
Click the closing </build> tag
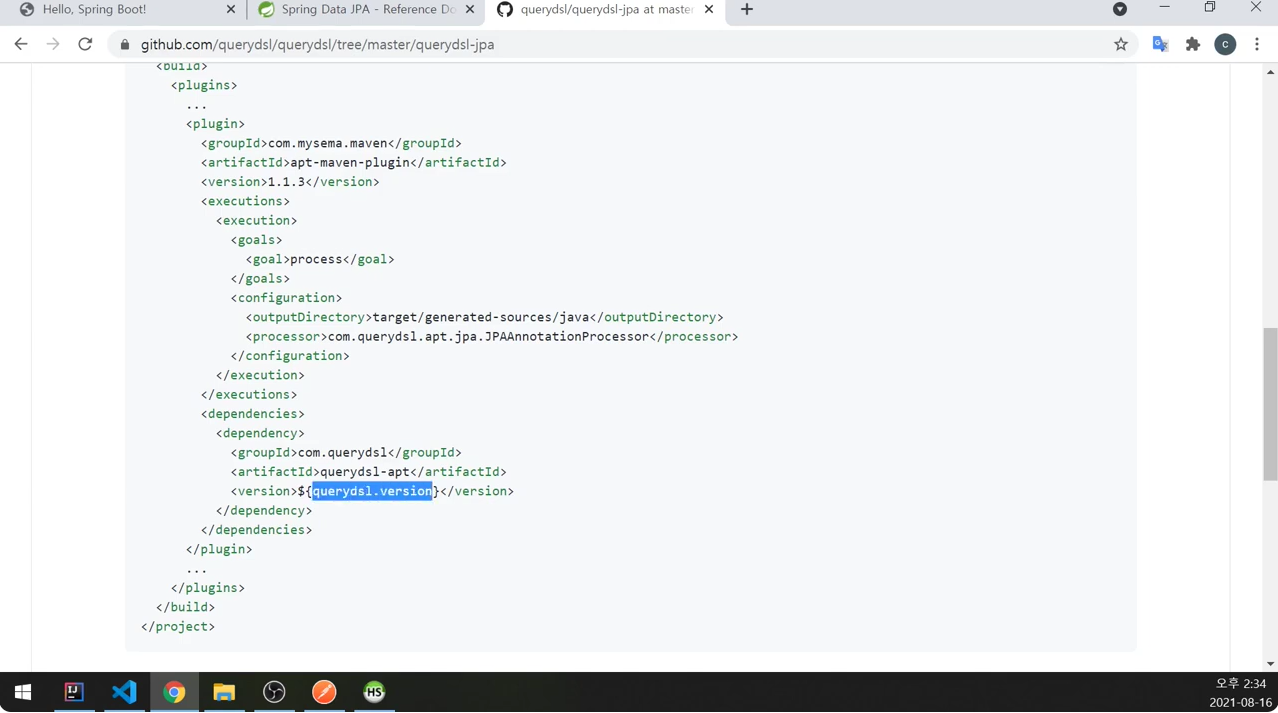pyautogui.click(x=185, y=607)
